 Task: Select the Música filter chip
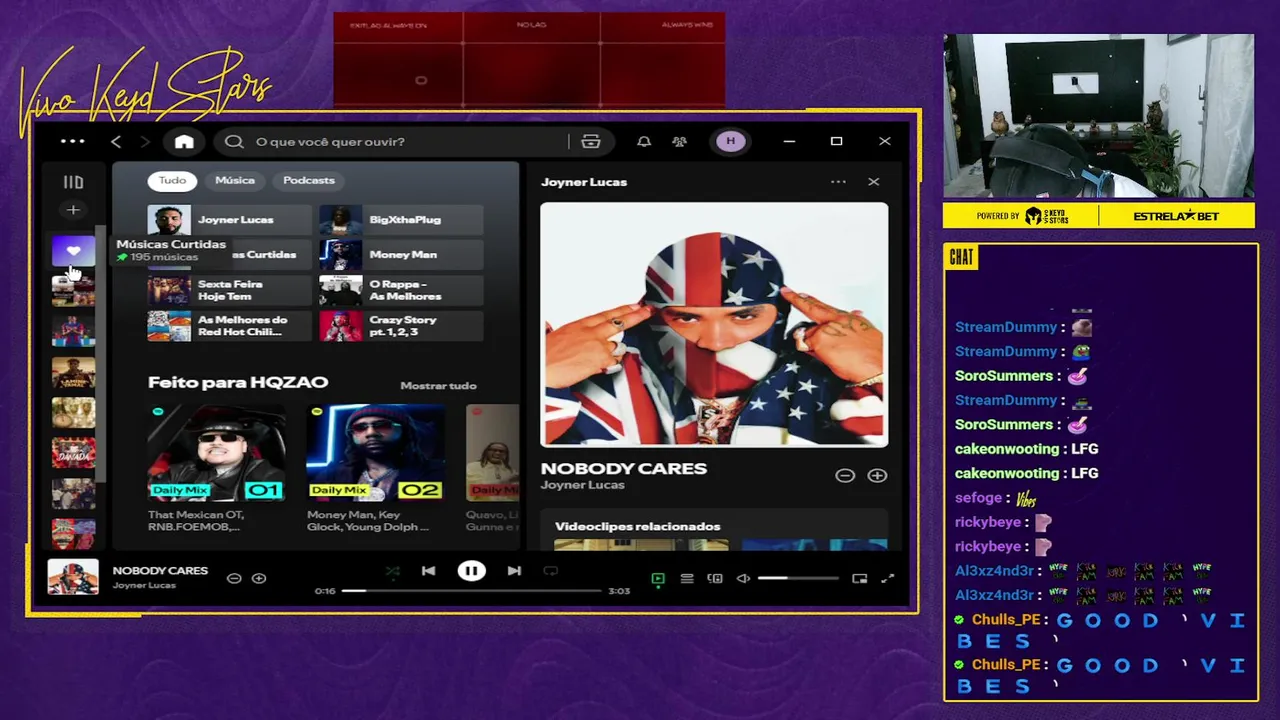click(235, 180)
